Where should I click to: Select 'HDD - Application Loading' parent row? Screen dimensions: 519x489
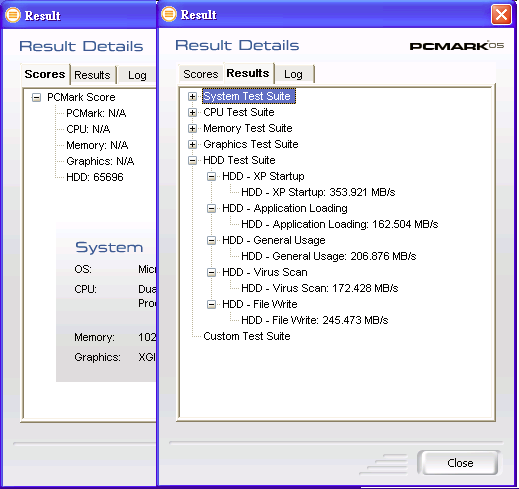pos(285,208)
